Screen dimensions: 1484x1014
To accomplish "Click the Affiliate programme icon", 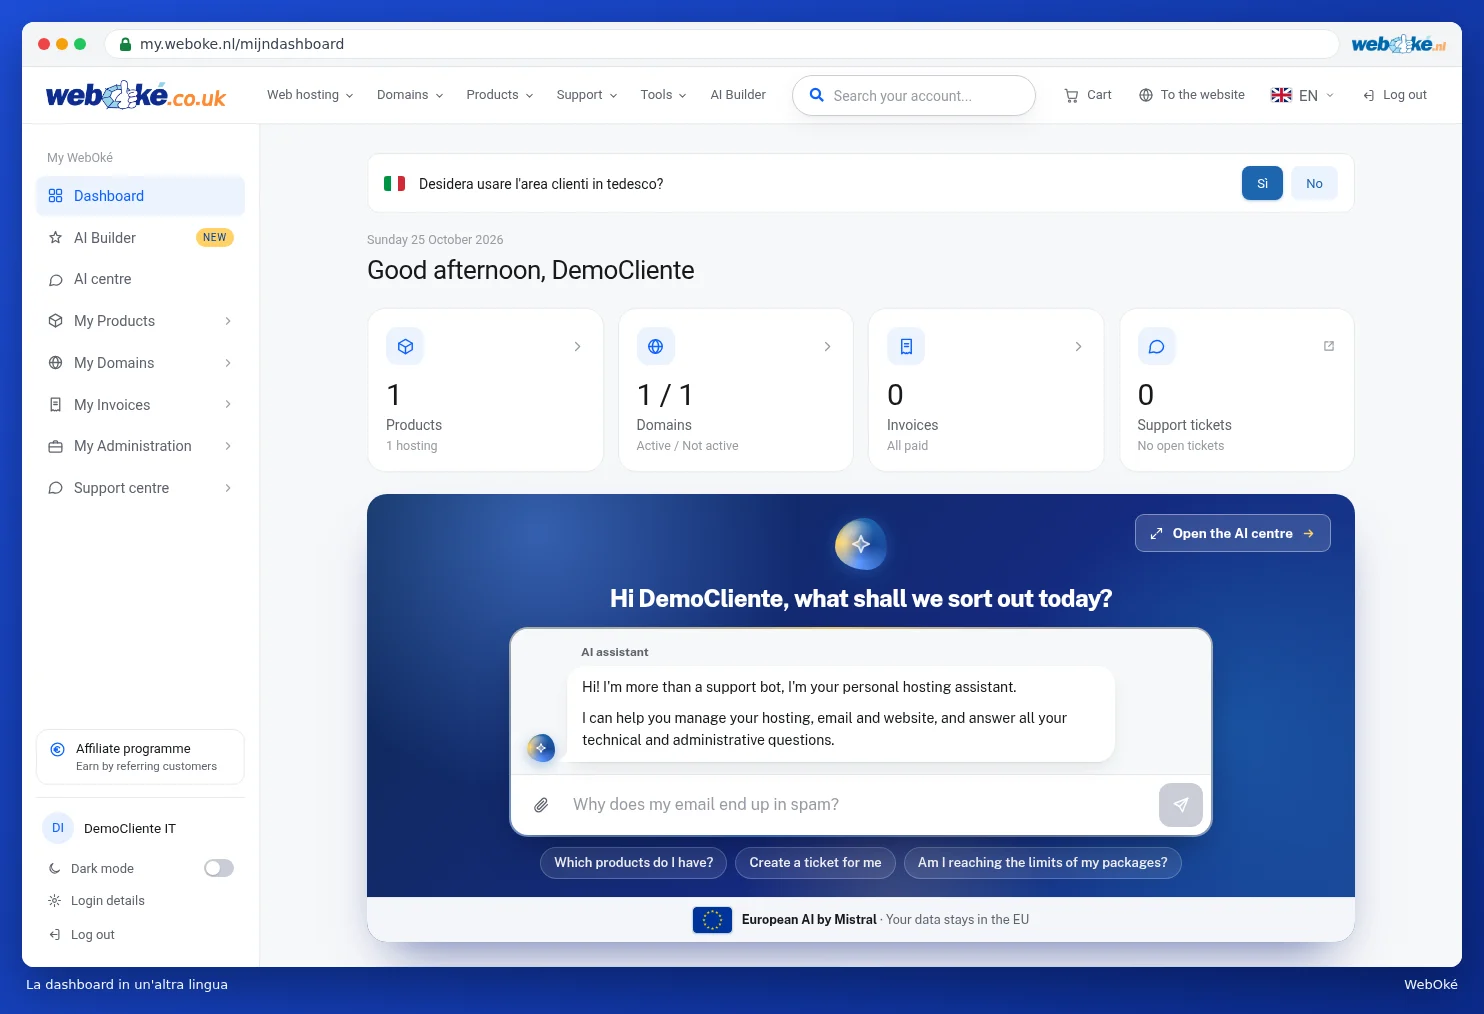I will (57, 749).
